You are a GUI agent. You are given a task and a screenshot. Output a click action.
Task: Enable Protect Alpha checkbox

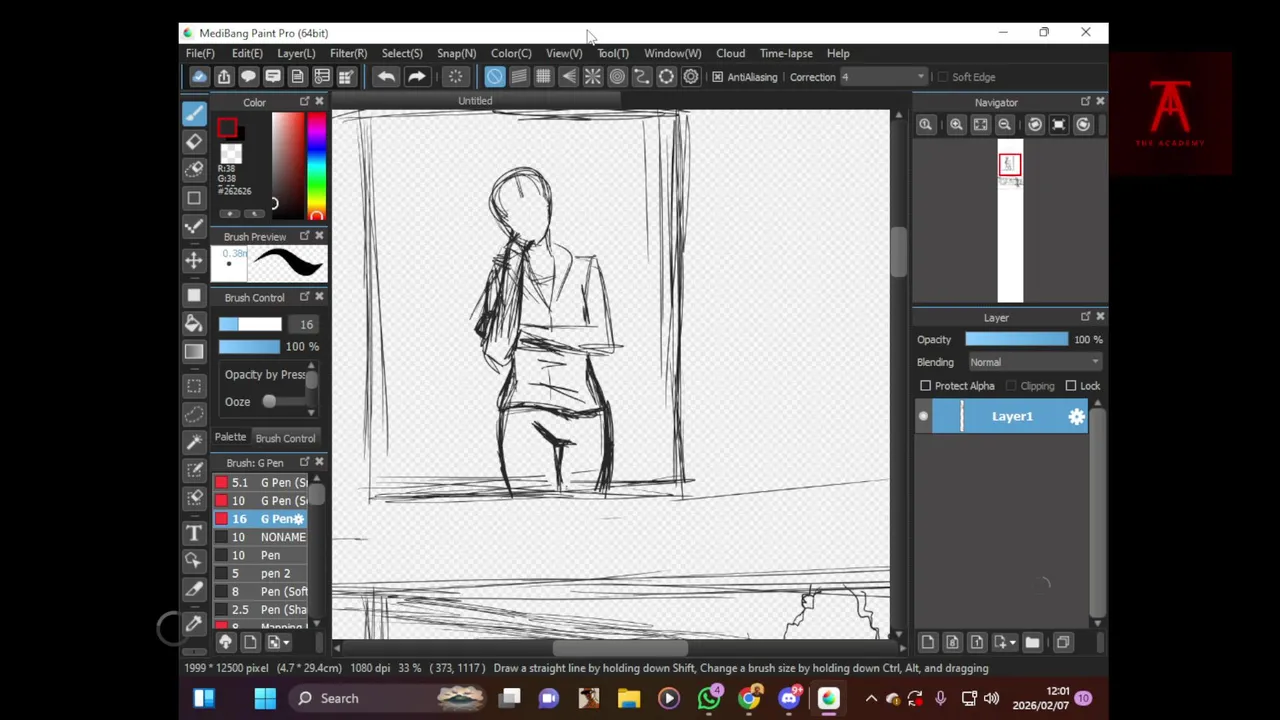[x=925, y=386]
